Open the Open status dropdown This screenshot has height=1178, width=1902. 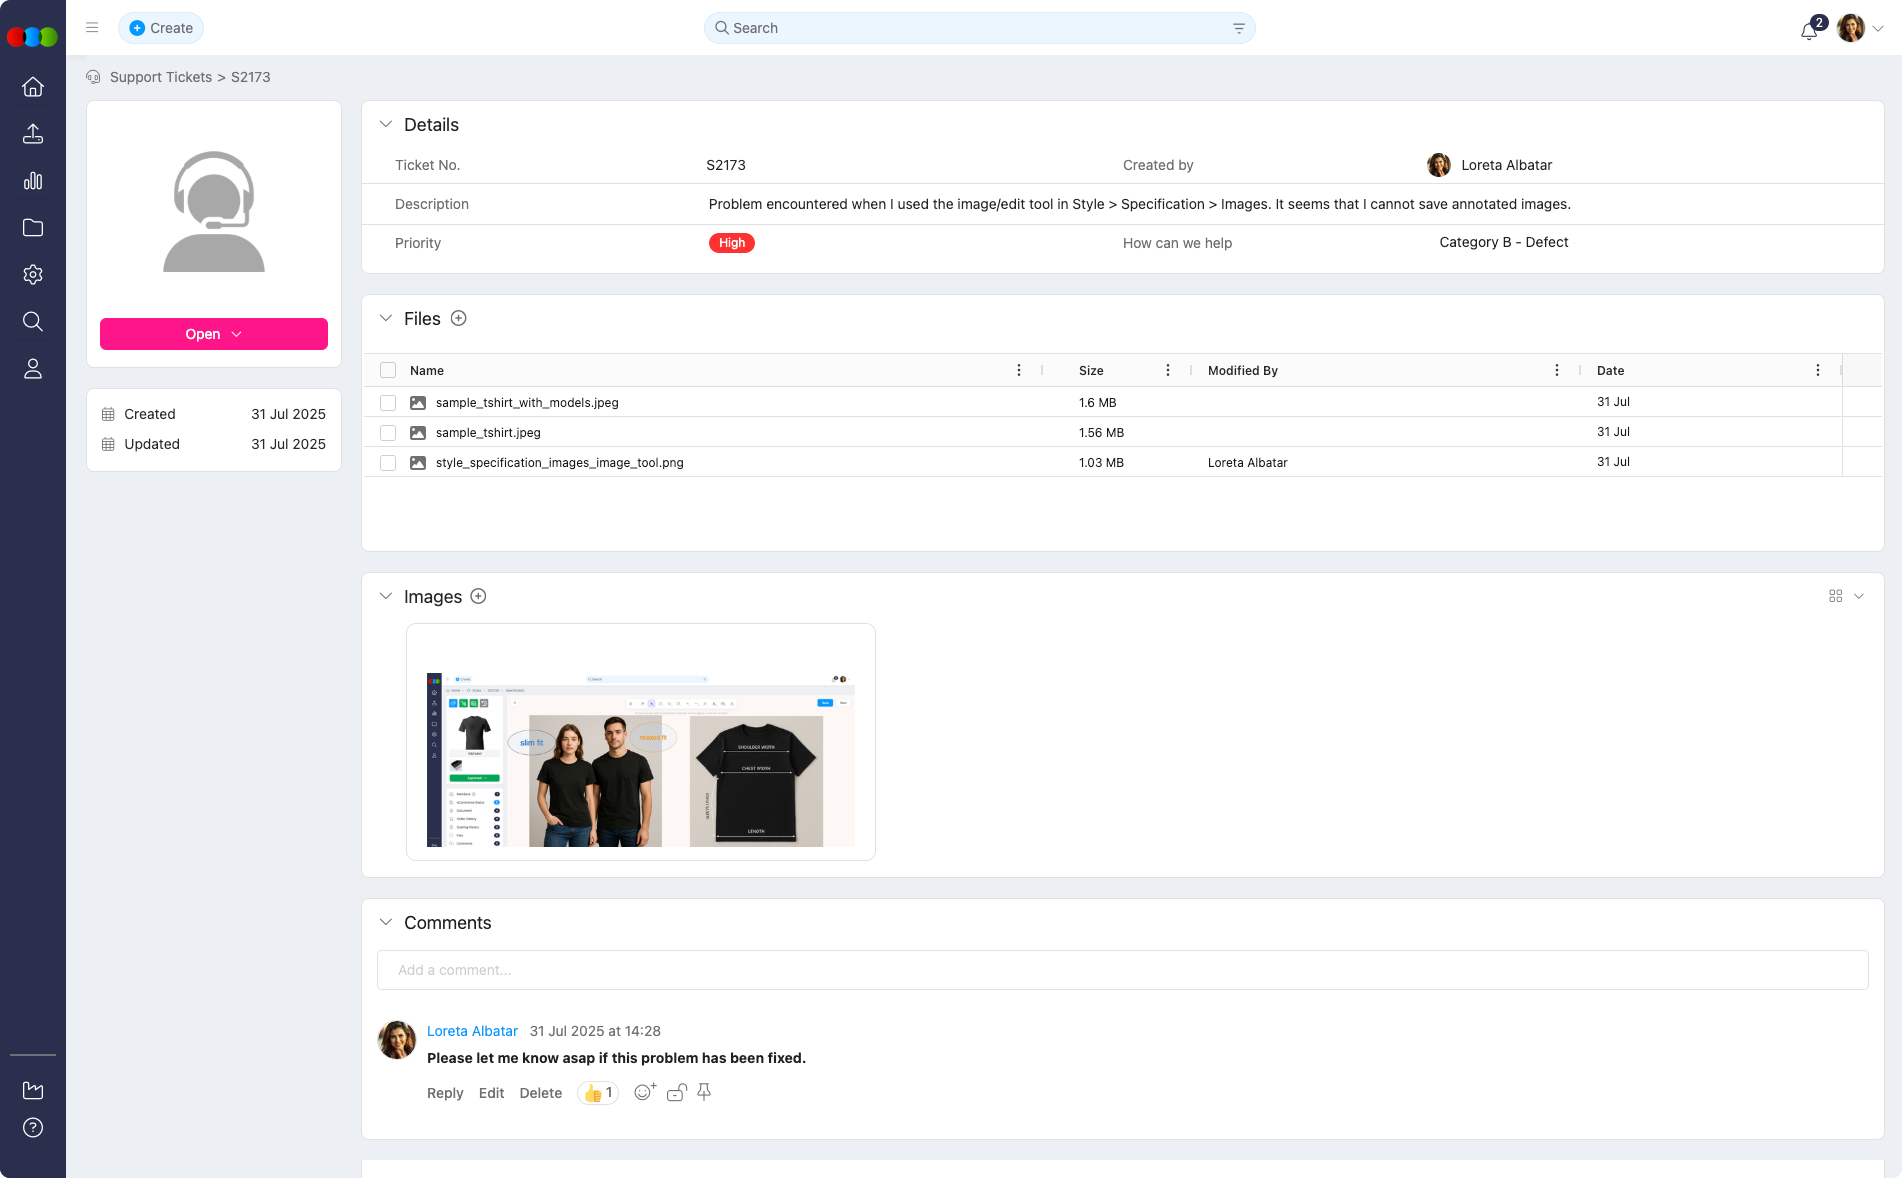point(214,334)
